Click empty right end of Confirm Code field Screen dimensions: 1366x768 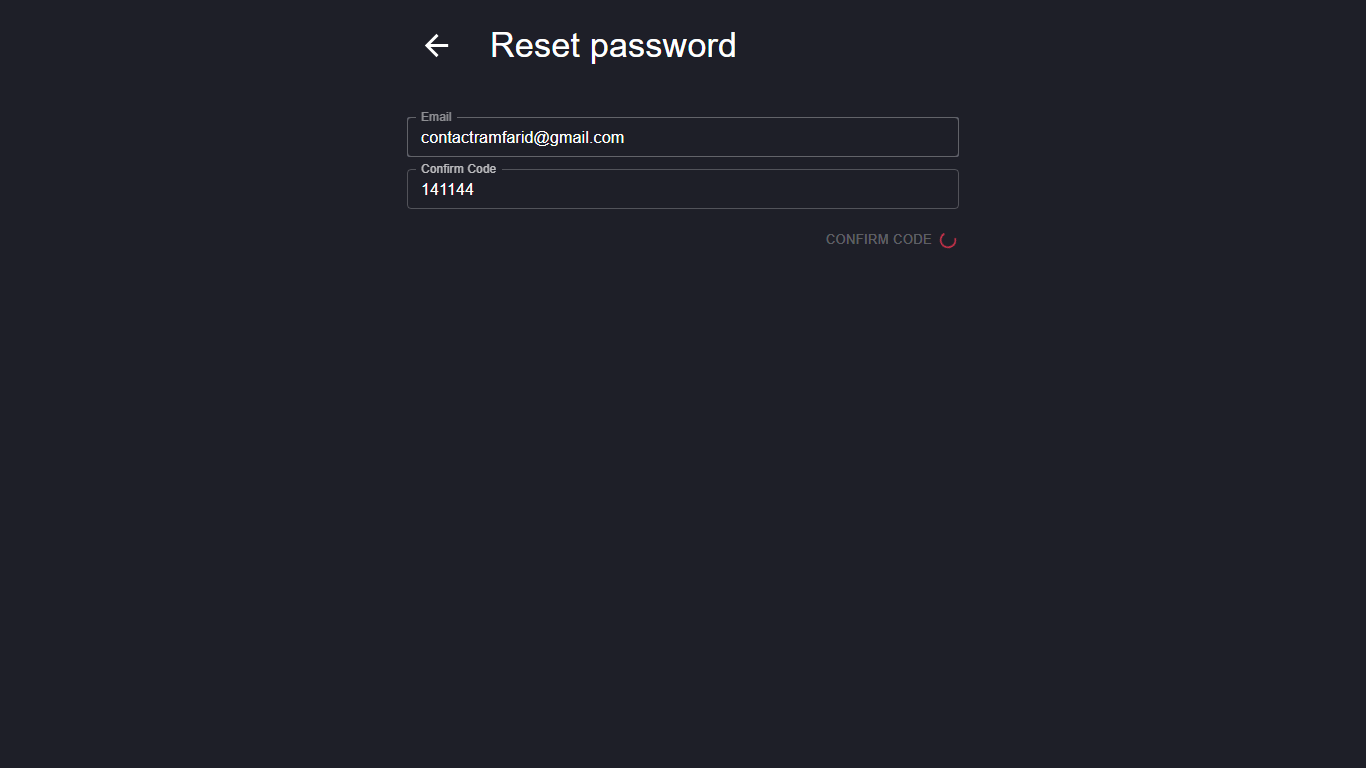900,190
